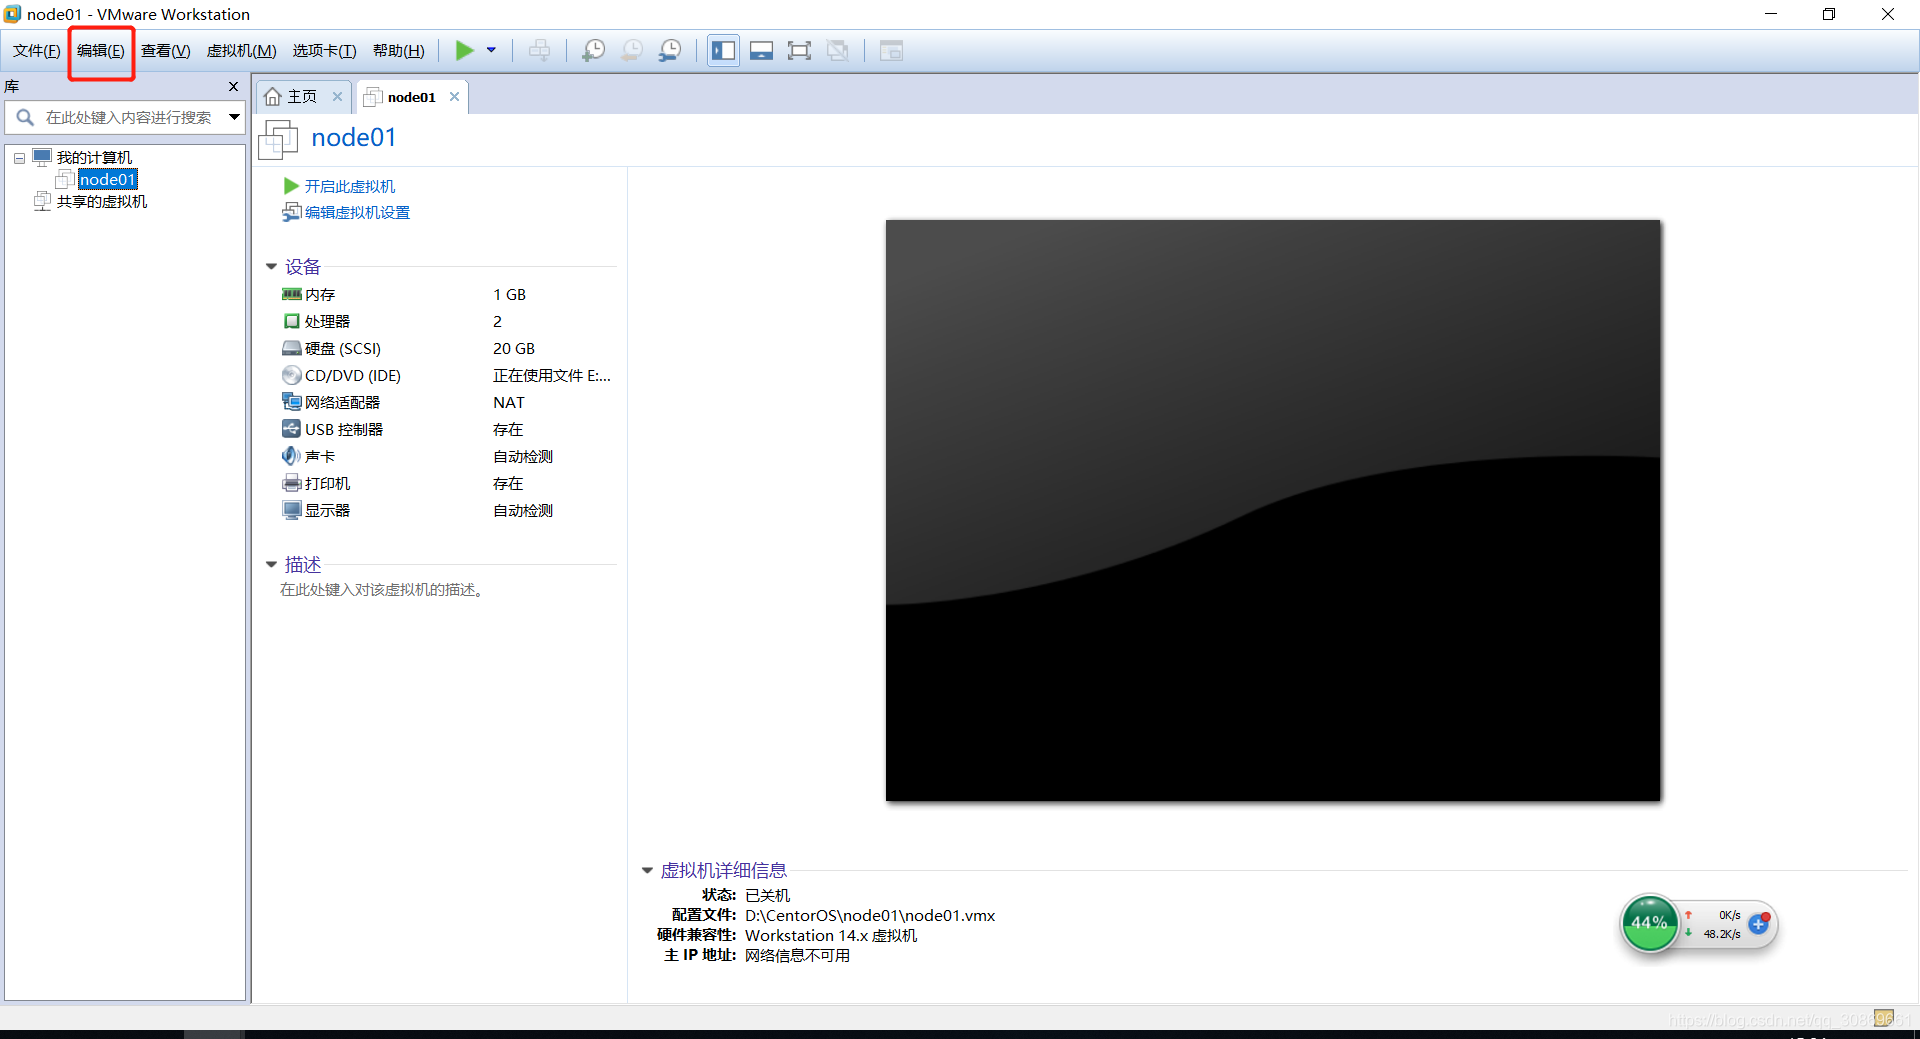Screen dimensions: 1920x1039
Task: Click the description text field
Action: 381,590
